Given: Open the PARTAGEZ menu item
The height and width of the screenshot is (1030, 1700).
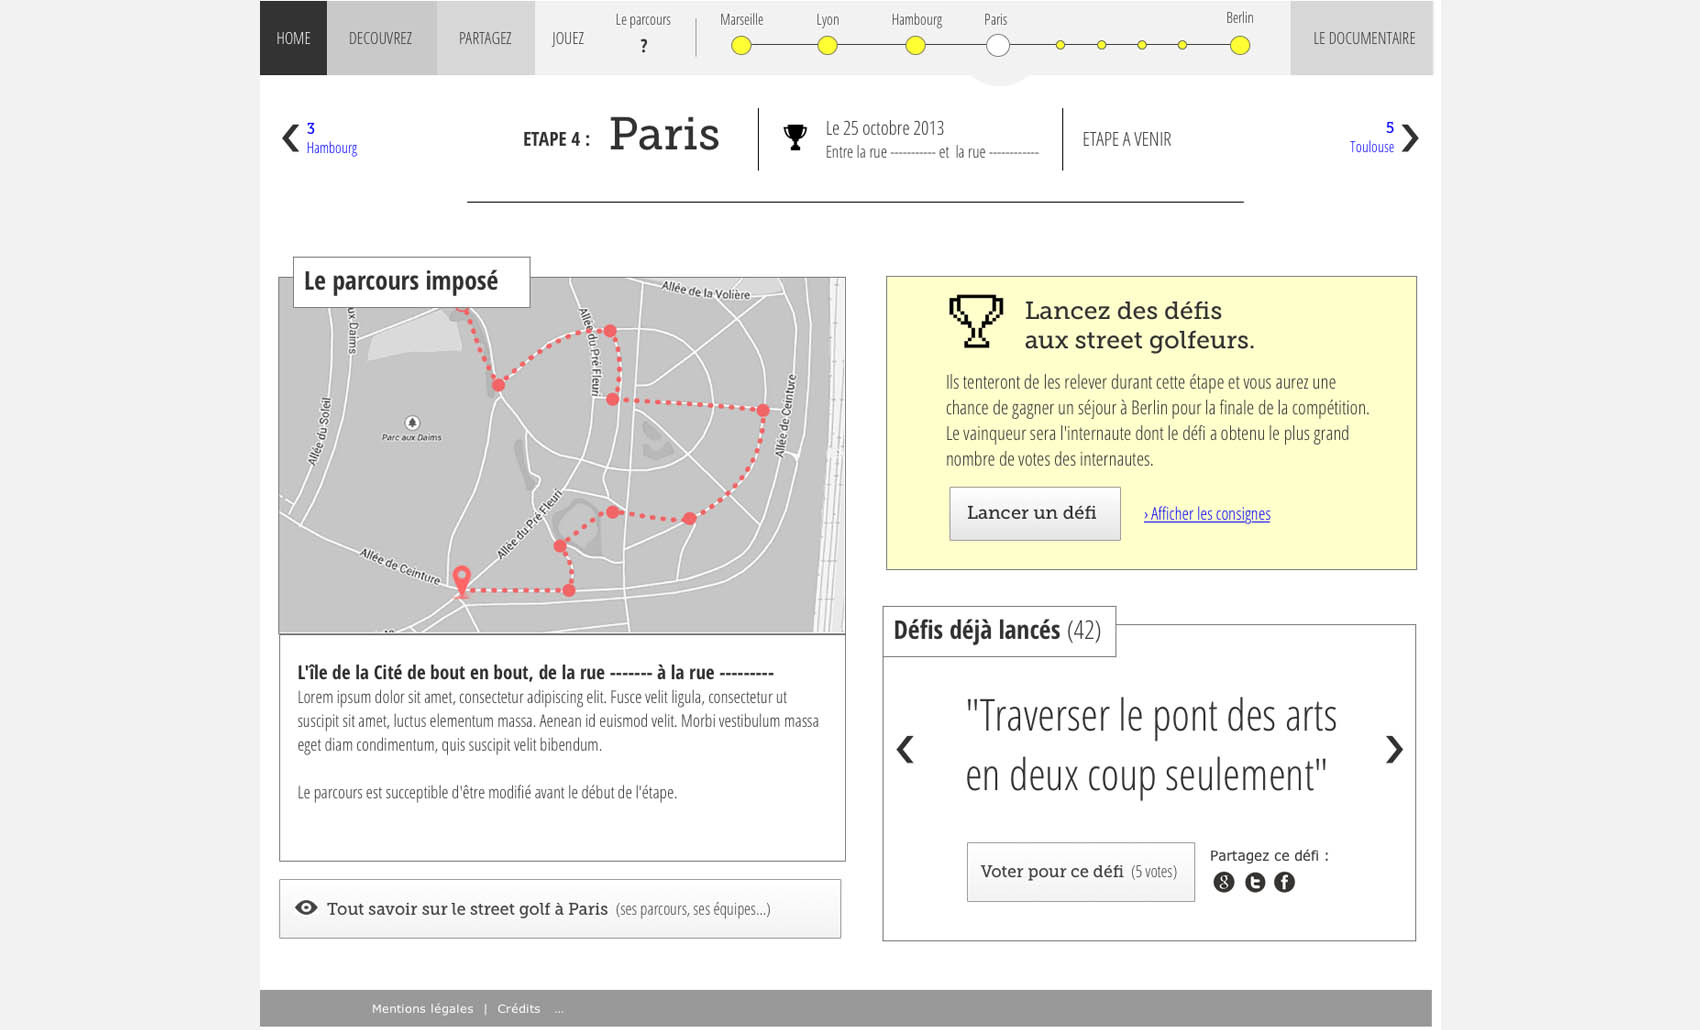Looking at the screenshot, I should [x=485, y=38].
